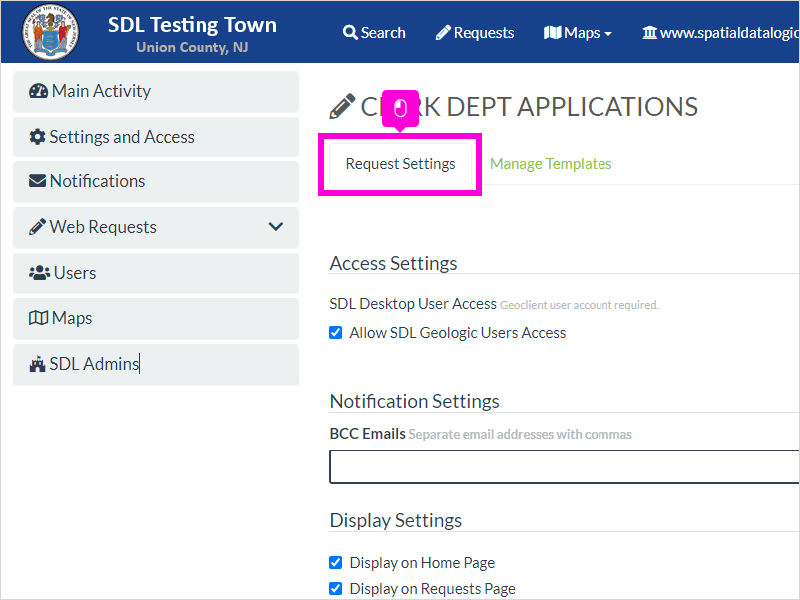This screenshot has height=600, width=800.
Task: Open Main Activity in the sidebar
Action: (156, 91)
